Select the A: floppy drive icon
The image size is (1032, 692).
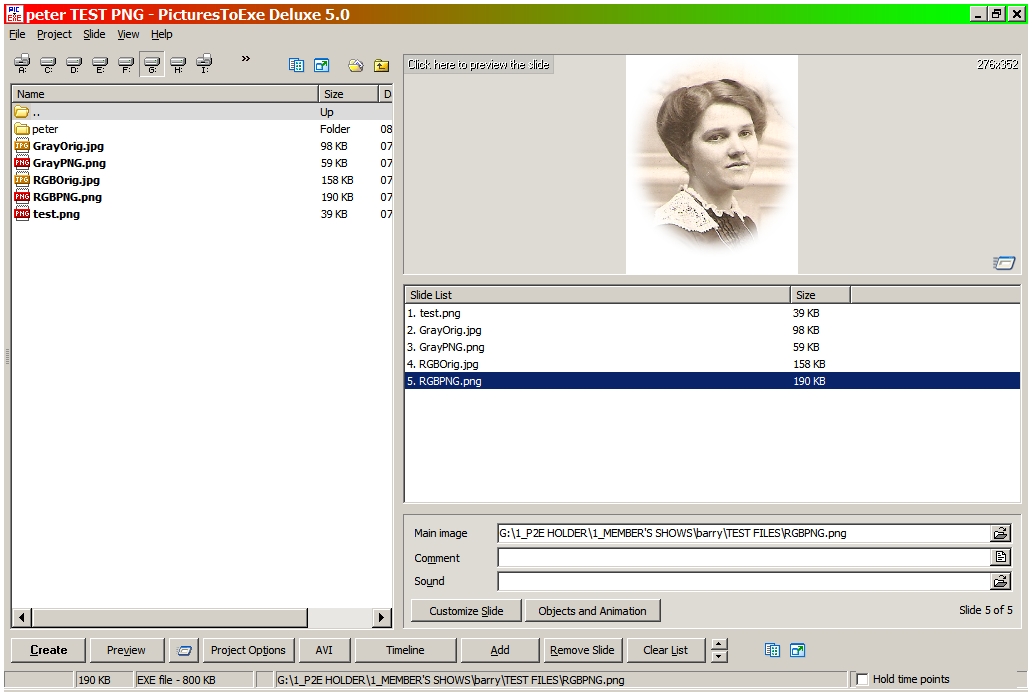pos(22,65)
